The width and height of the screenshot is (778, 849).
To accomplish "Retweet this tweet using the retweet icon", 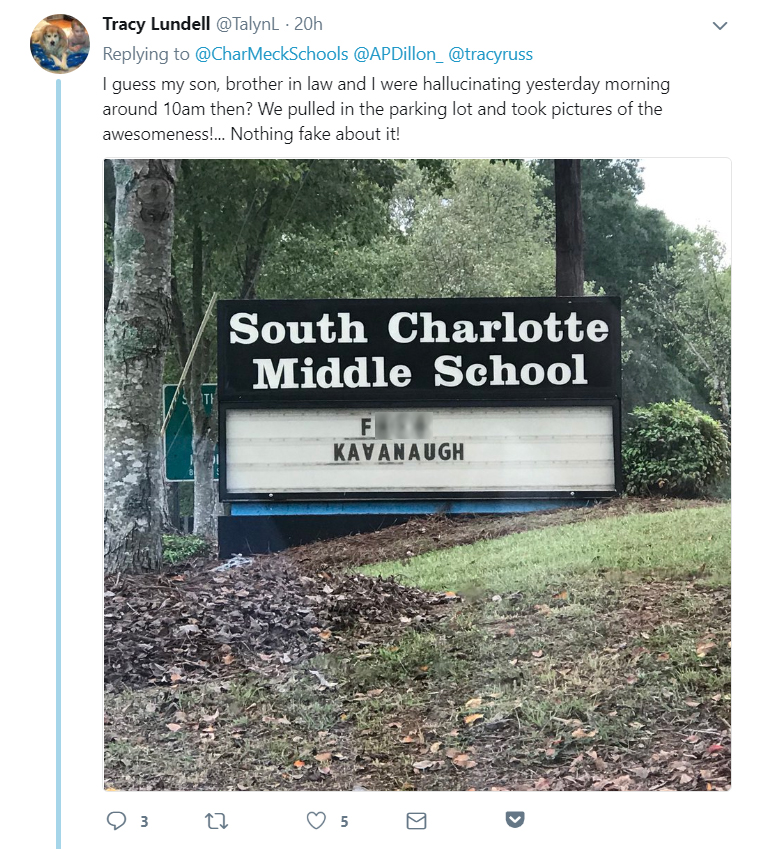I will click(217, 821).
